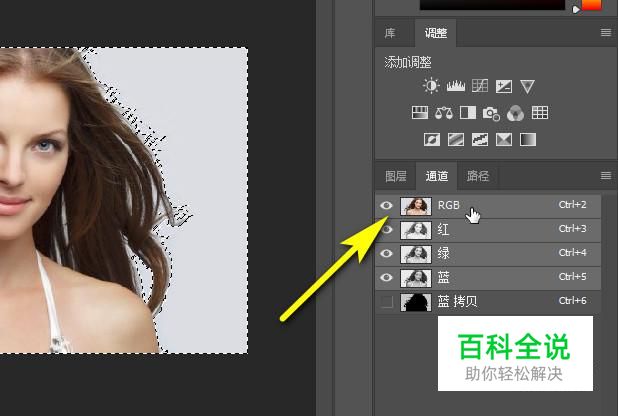Open the 通道 panel options menu

(x=606, y=175)
